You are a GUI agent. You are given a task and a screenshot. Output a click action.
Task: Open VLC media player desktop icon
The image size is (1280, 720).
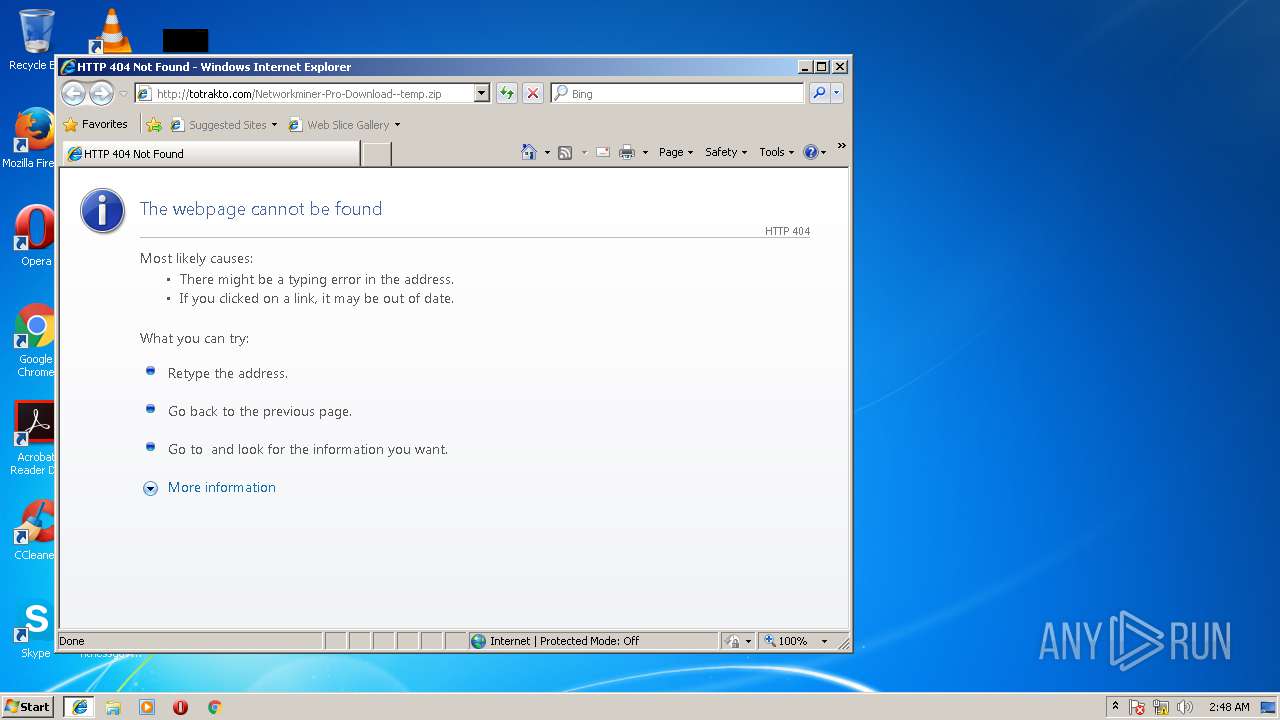pos(112,30)
